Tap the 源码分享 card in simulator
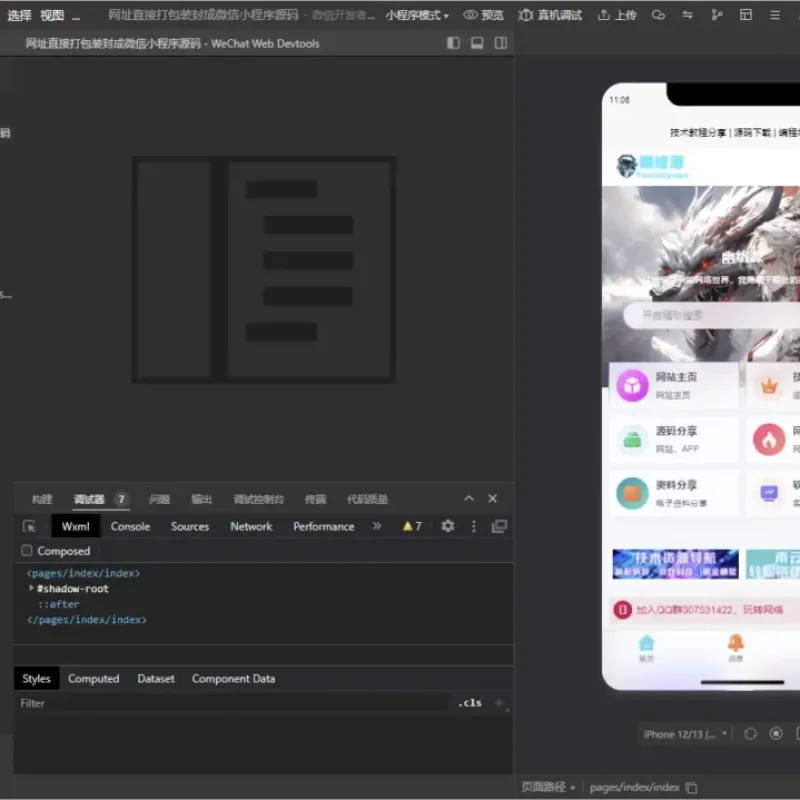 click(x=673, y=440)
